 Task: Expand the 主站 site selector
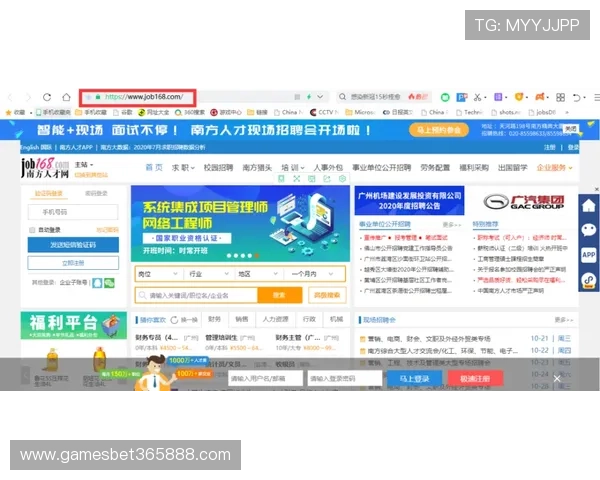click(x=84, y=165)
